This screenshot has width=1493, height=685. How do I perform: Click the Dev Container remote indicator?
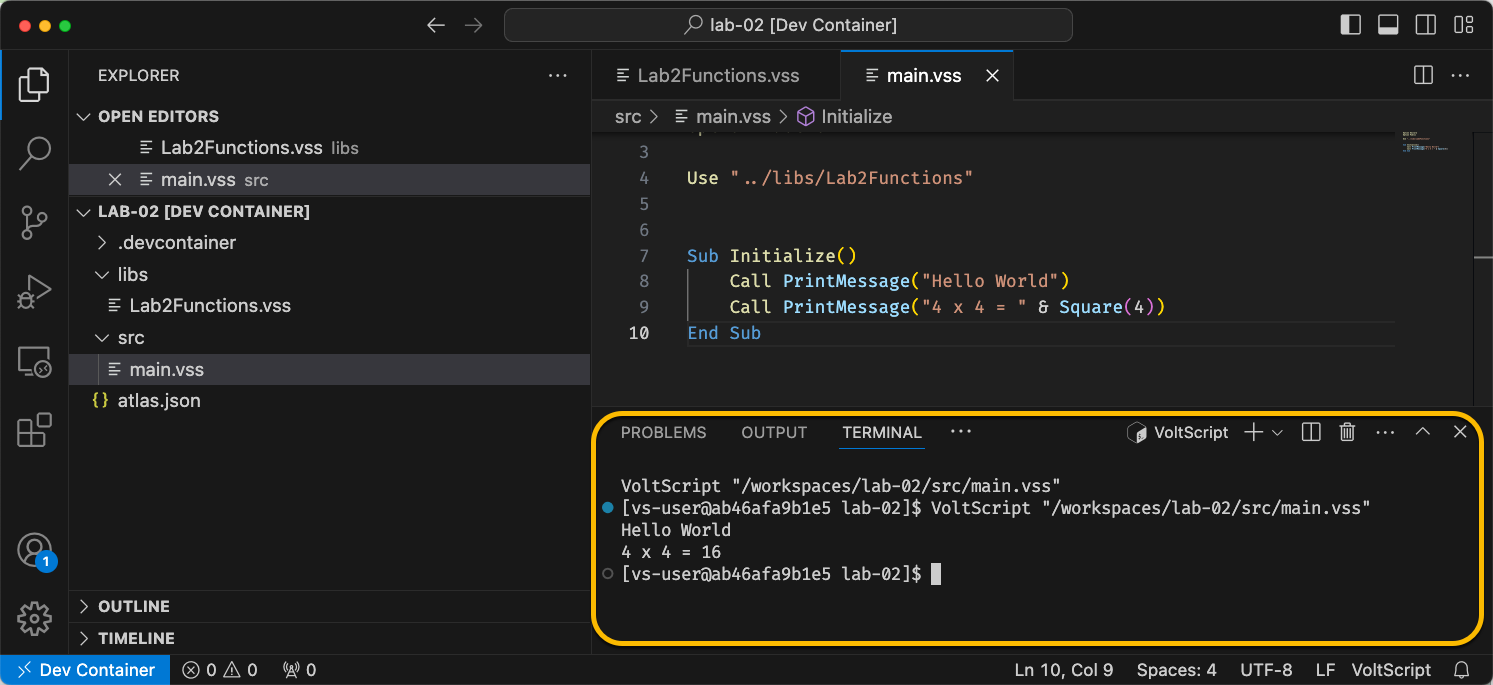tap(85, 670)
